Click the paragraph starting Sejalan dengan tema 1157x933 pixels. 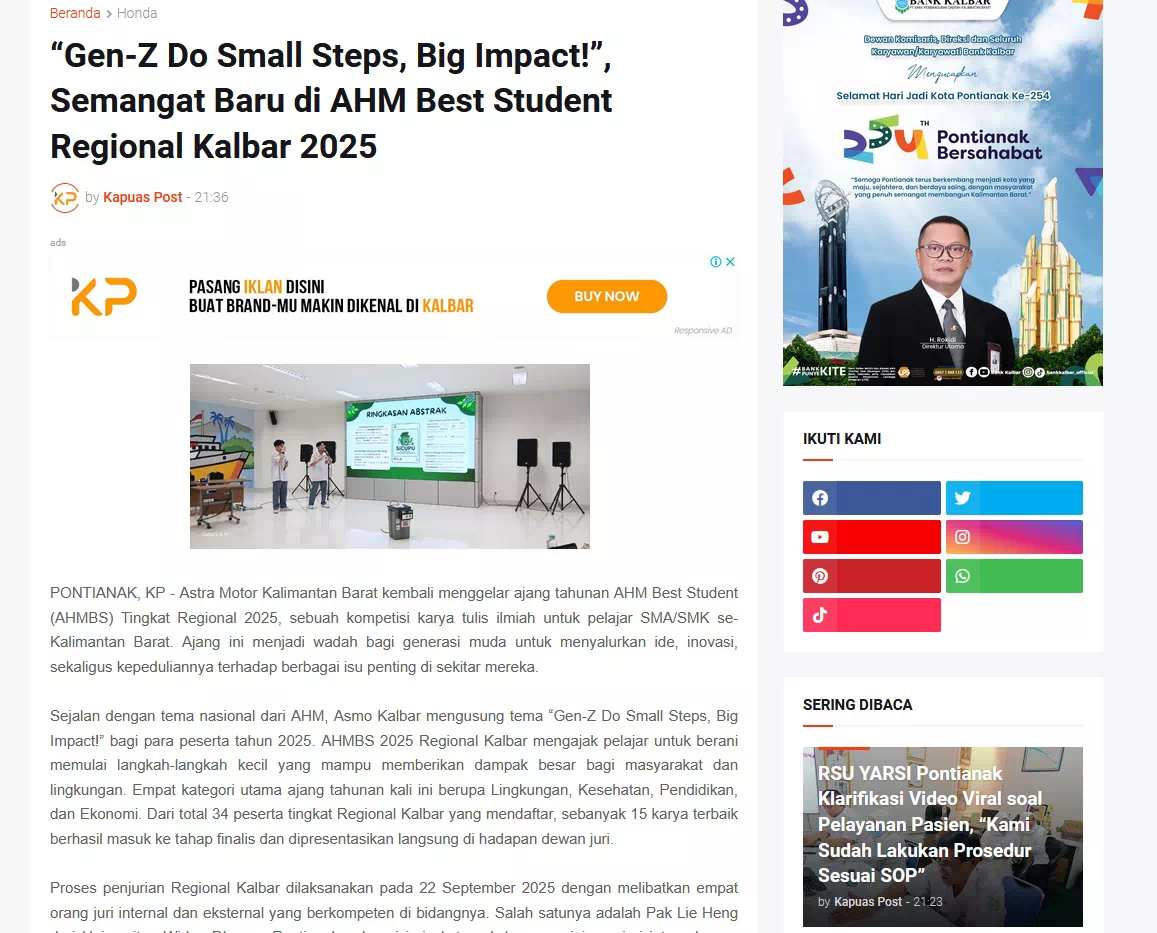(x=394, y=777)
